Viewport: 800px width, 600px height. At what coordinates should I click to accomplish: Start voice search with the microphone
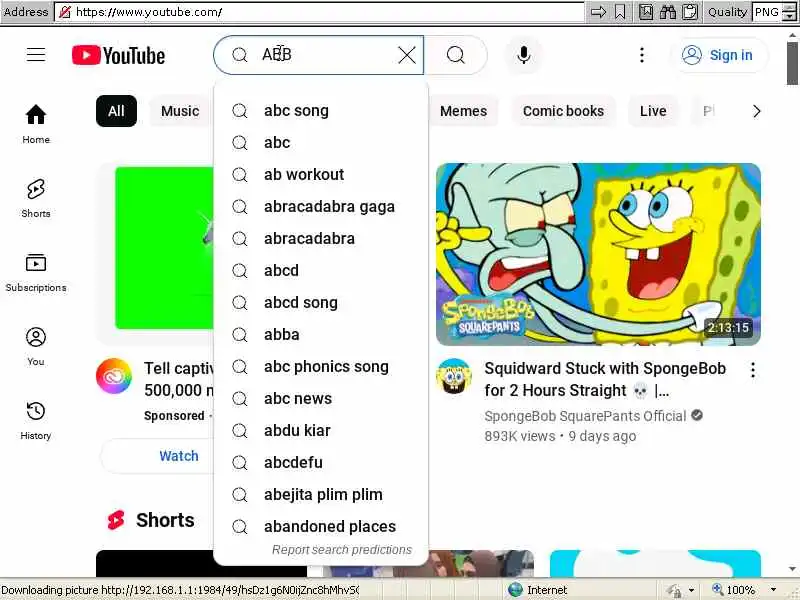point(523,55)
